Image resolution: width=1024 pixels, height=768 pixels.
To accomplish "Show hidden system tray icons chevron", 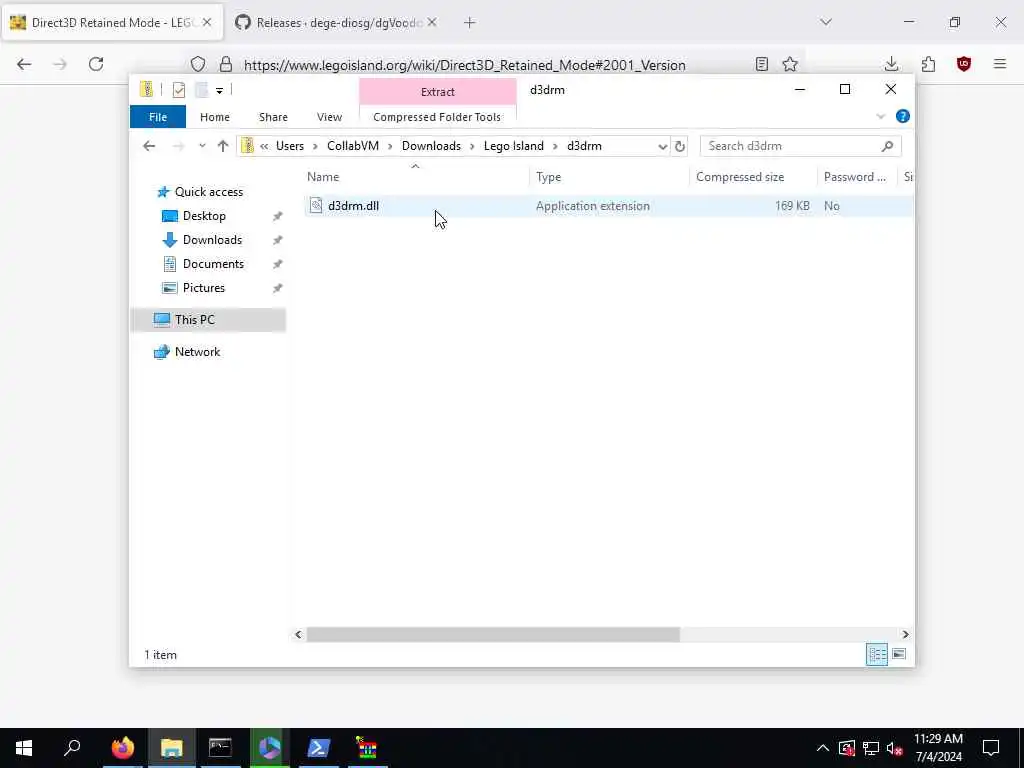I will coord(823,748).
